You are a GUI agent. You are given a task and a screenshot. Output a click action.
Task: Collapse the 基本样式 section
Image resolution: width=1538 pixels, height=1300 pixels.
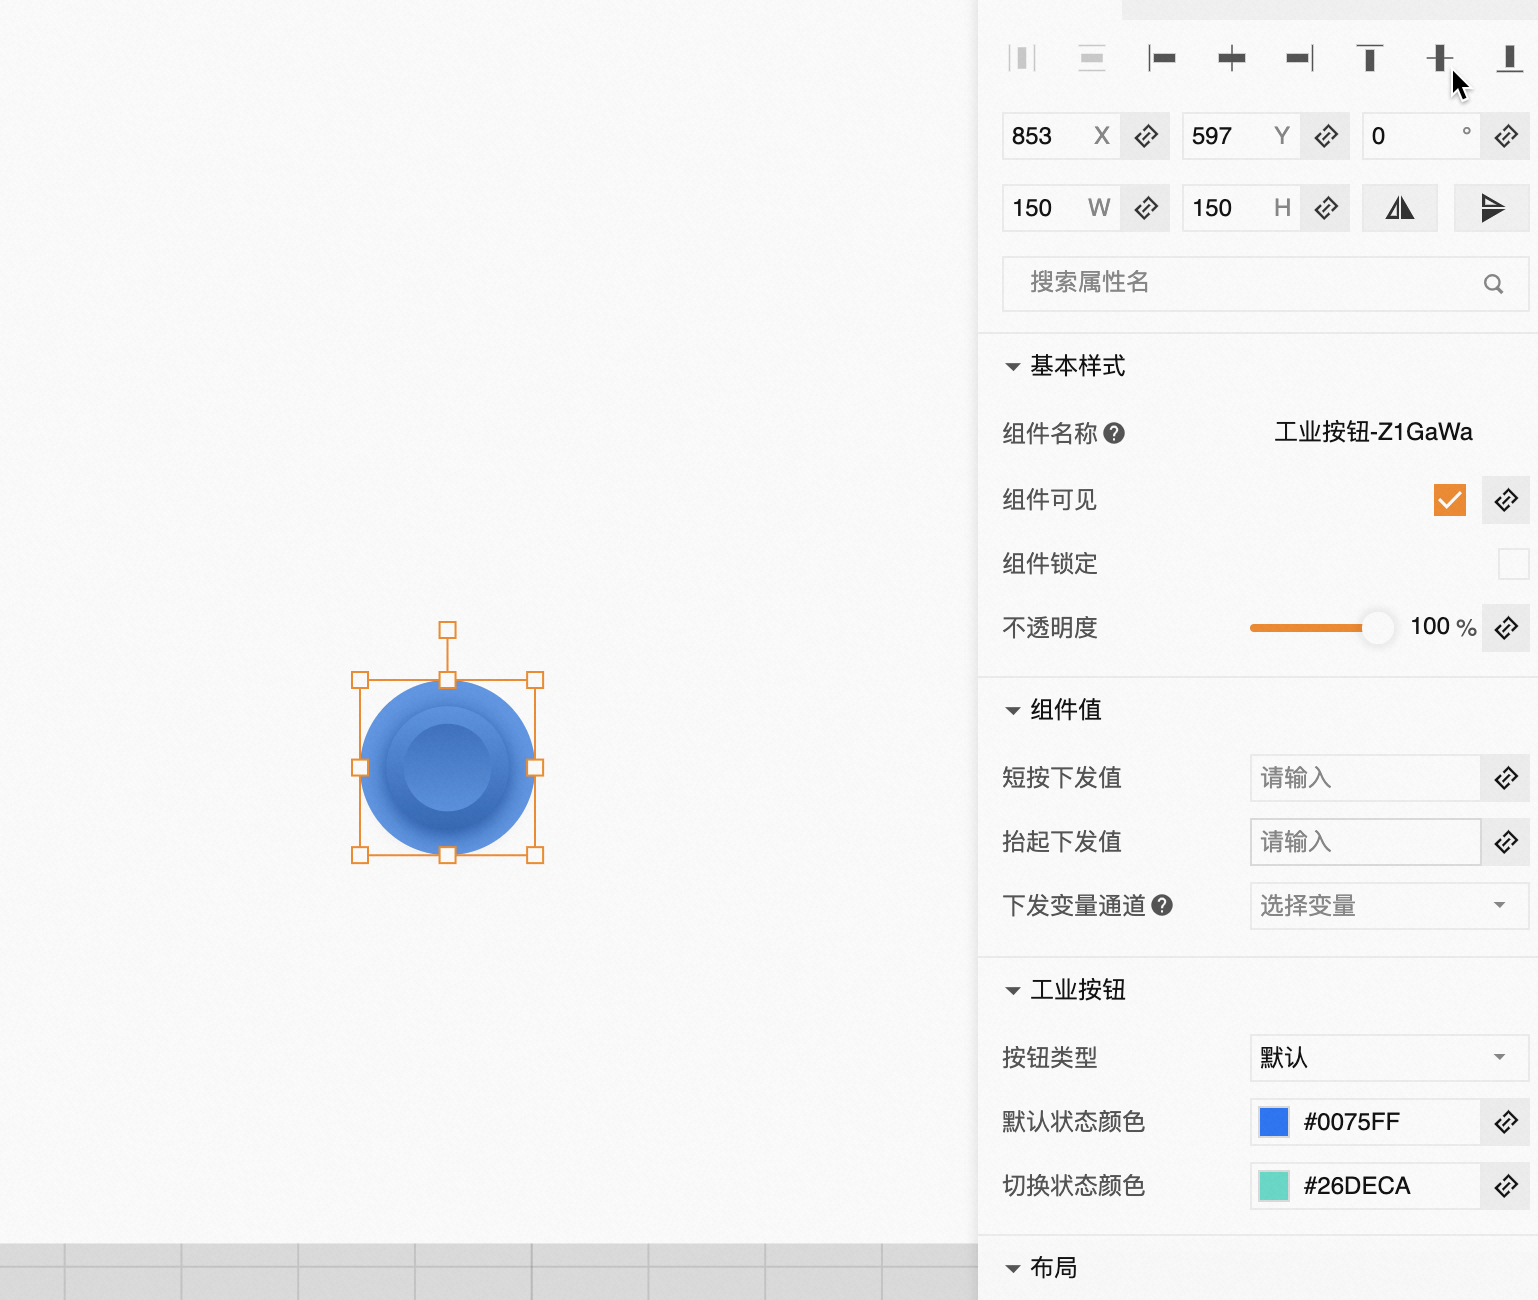click(x=1013, y=367)
